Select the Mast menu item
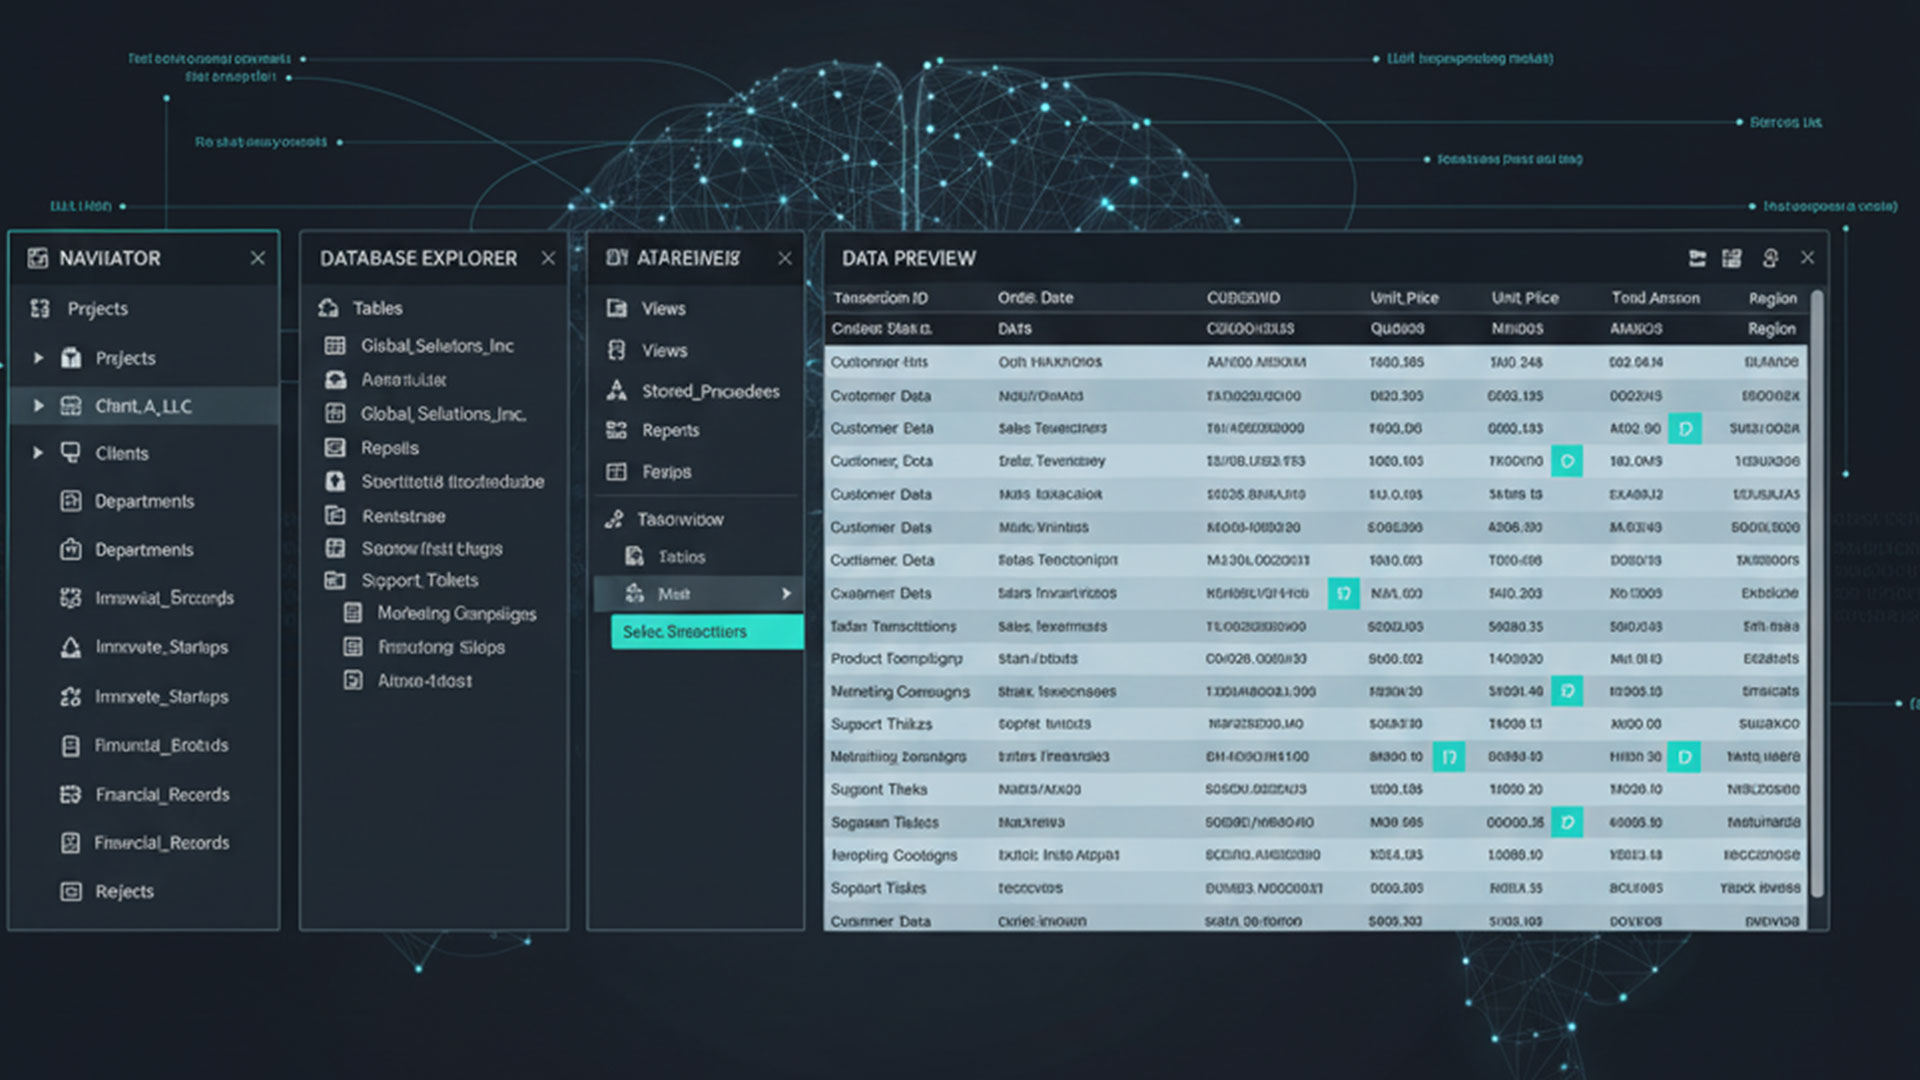Screen dimensions: 1920x1080 697,594
